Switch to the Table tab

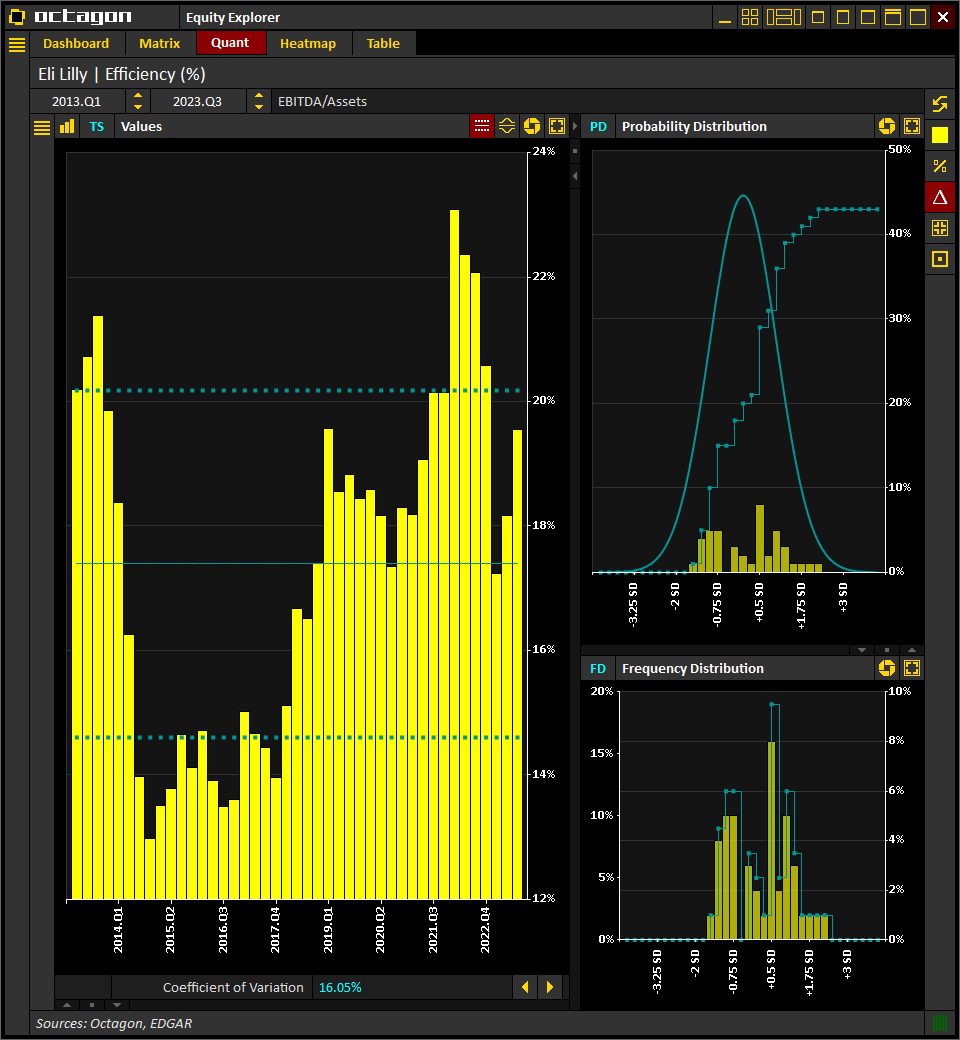pos(383,44)
